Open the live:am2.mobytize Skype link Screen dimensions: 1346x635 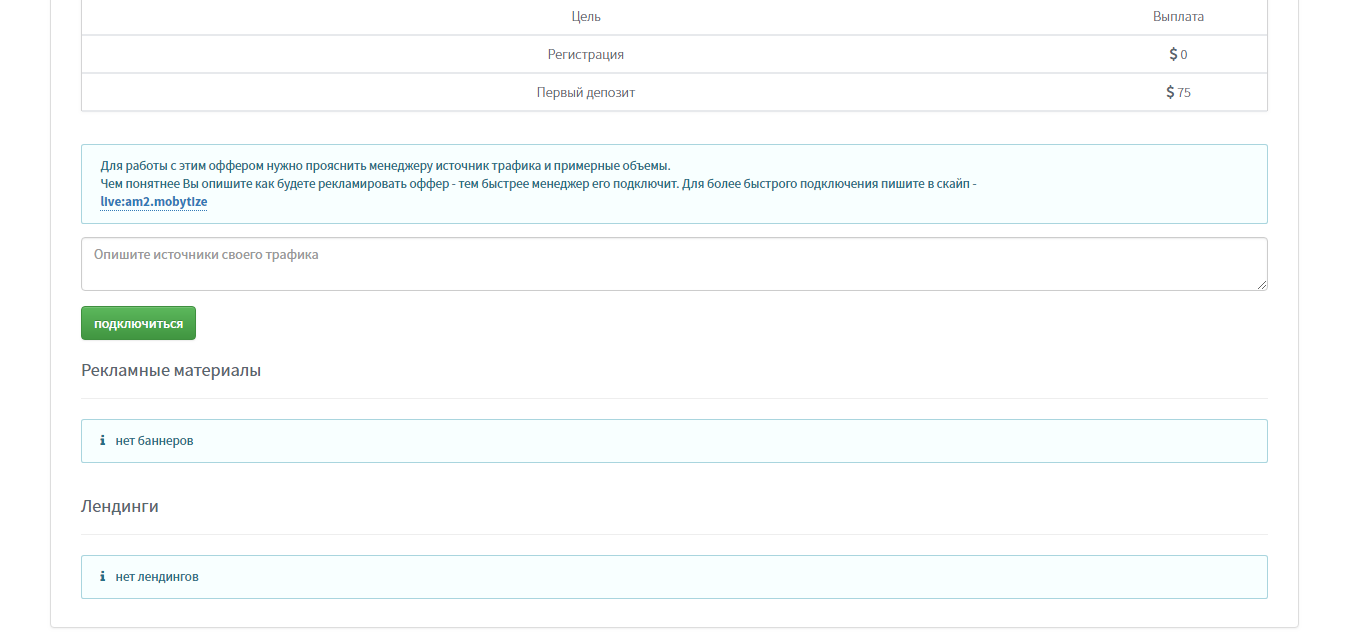pyautogui.click(x=154, y=202)
